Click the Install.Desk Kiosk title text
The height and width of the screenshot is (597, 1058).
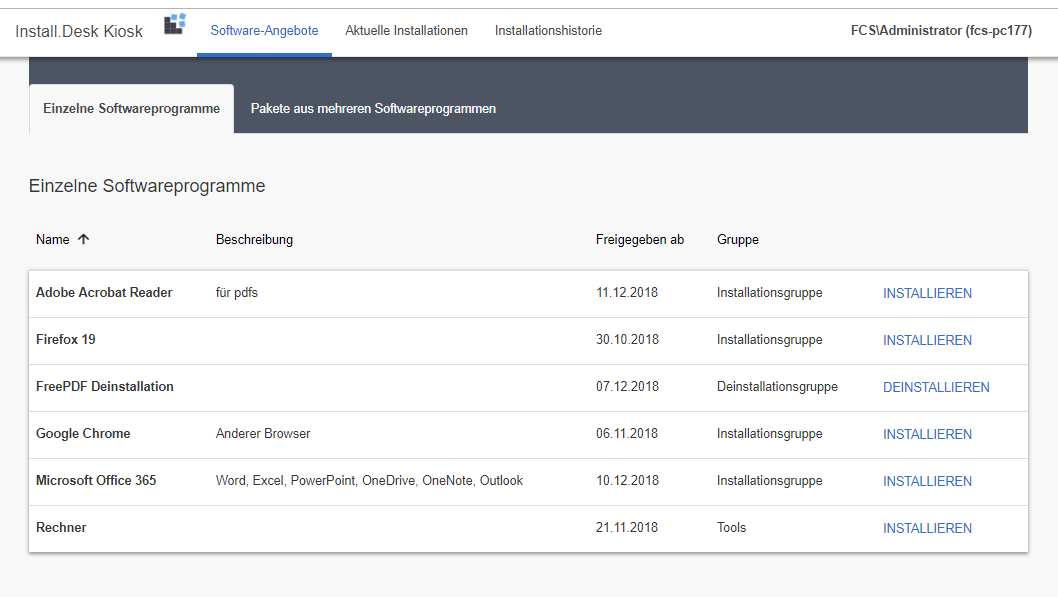pyautogui.click(x=79, y=31)
